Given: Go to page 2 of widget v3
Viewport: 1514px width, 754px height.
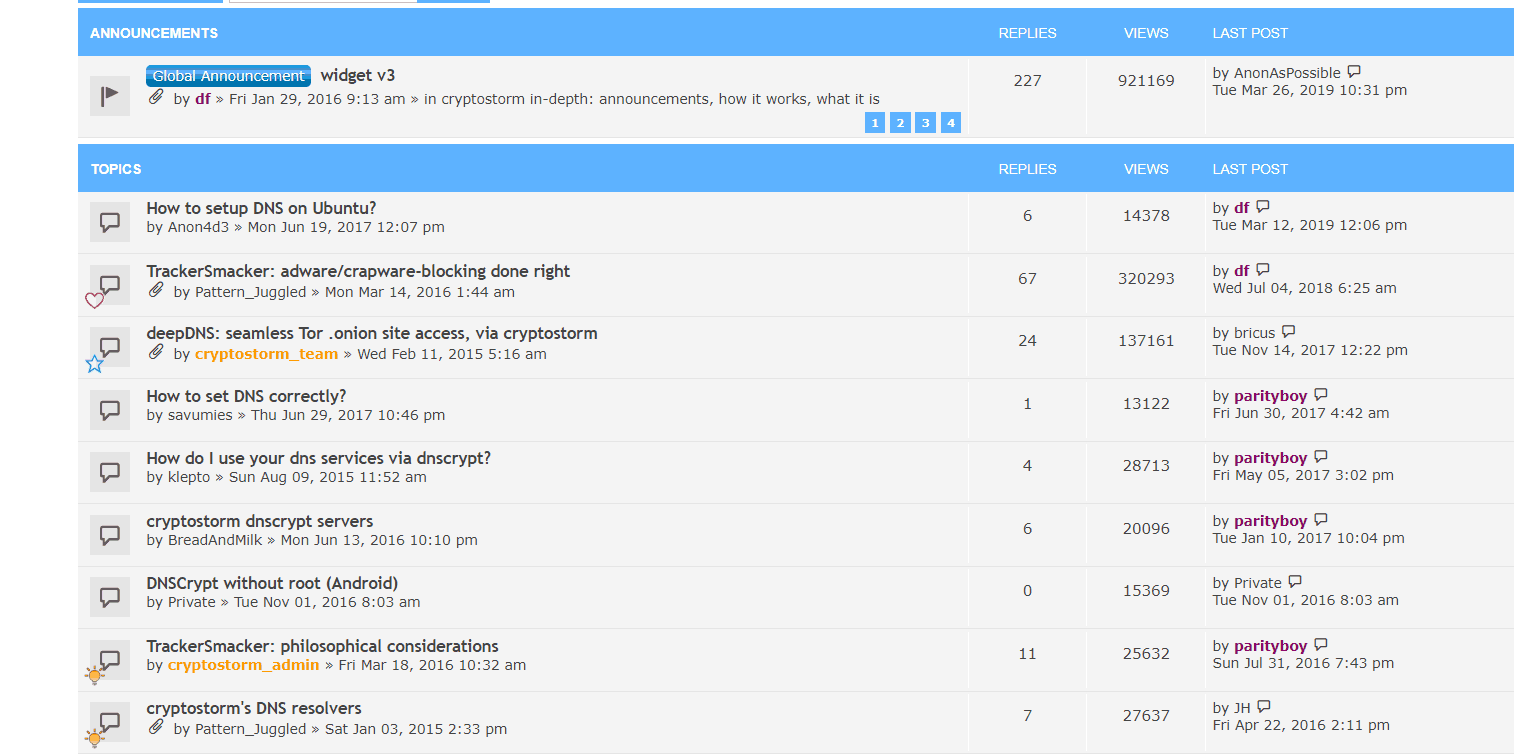Looking at the screenshot, I should click(x=900, y=123).
